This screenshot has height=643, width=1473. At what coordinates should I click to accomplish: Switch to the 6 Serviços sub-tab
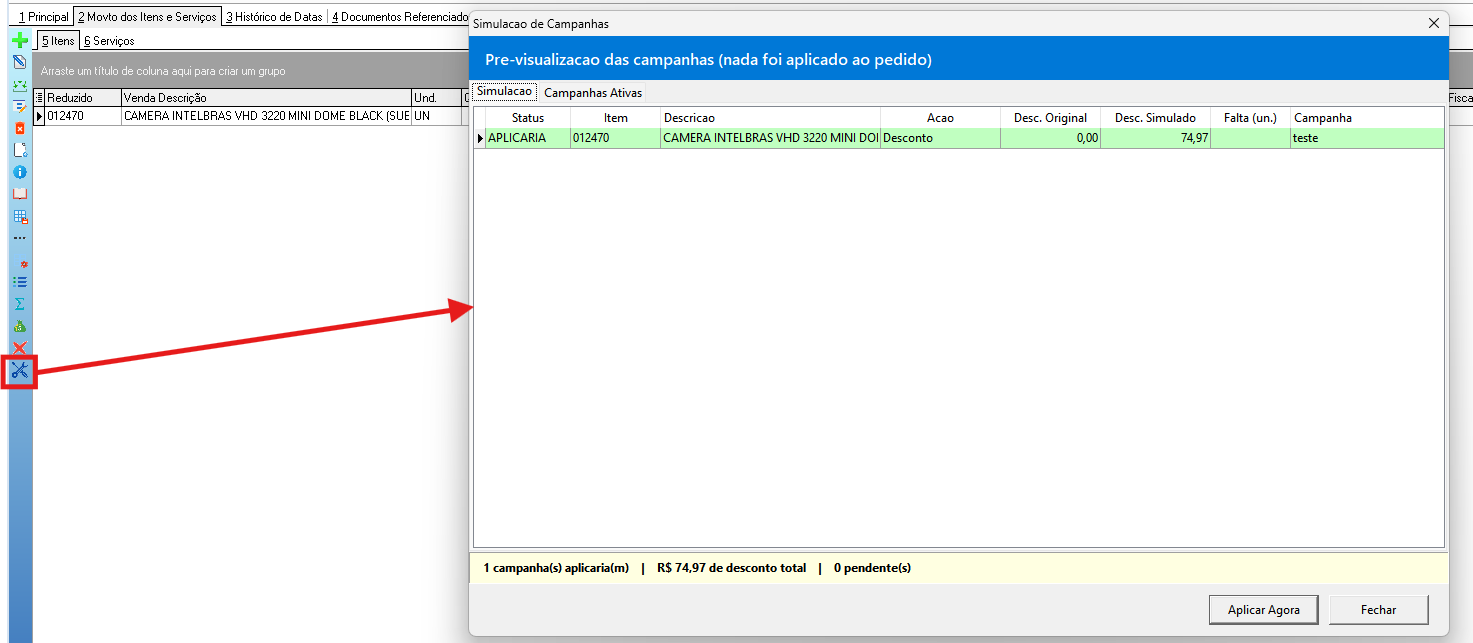[x=109, y=41]
